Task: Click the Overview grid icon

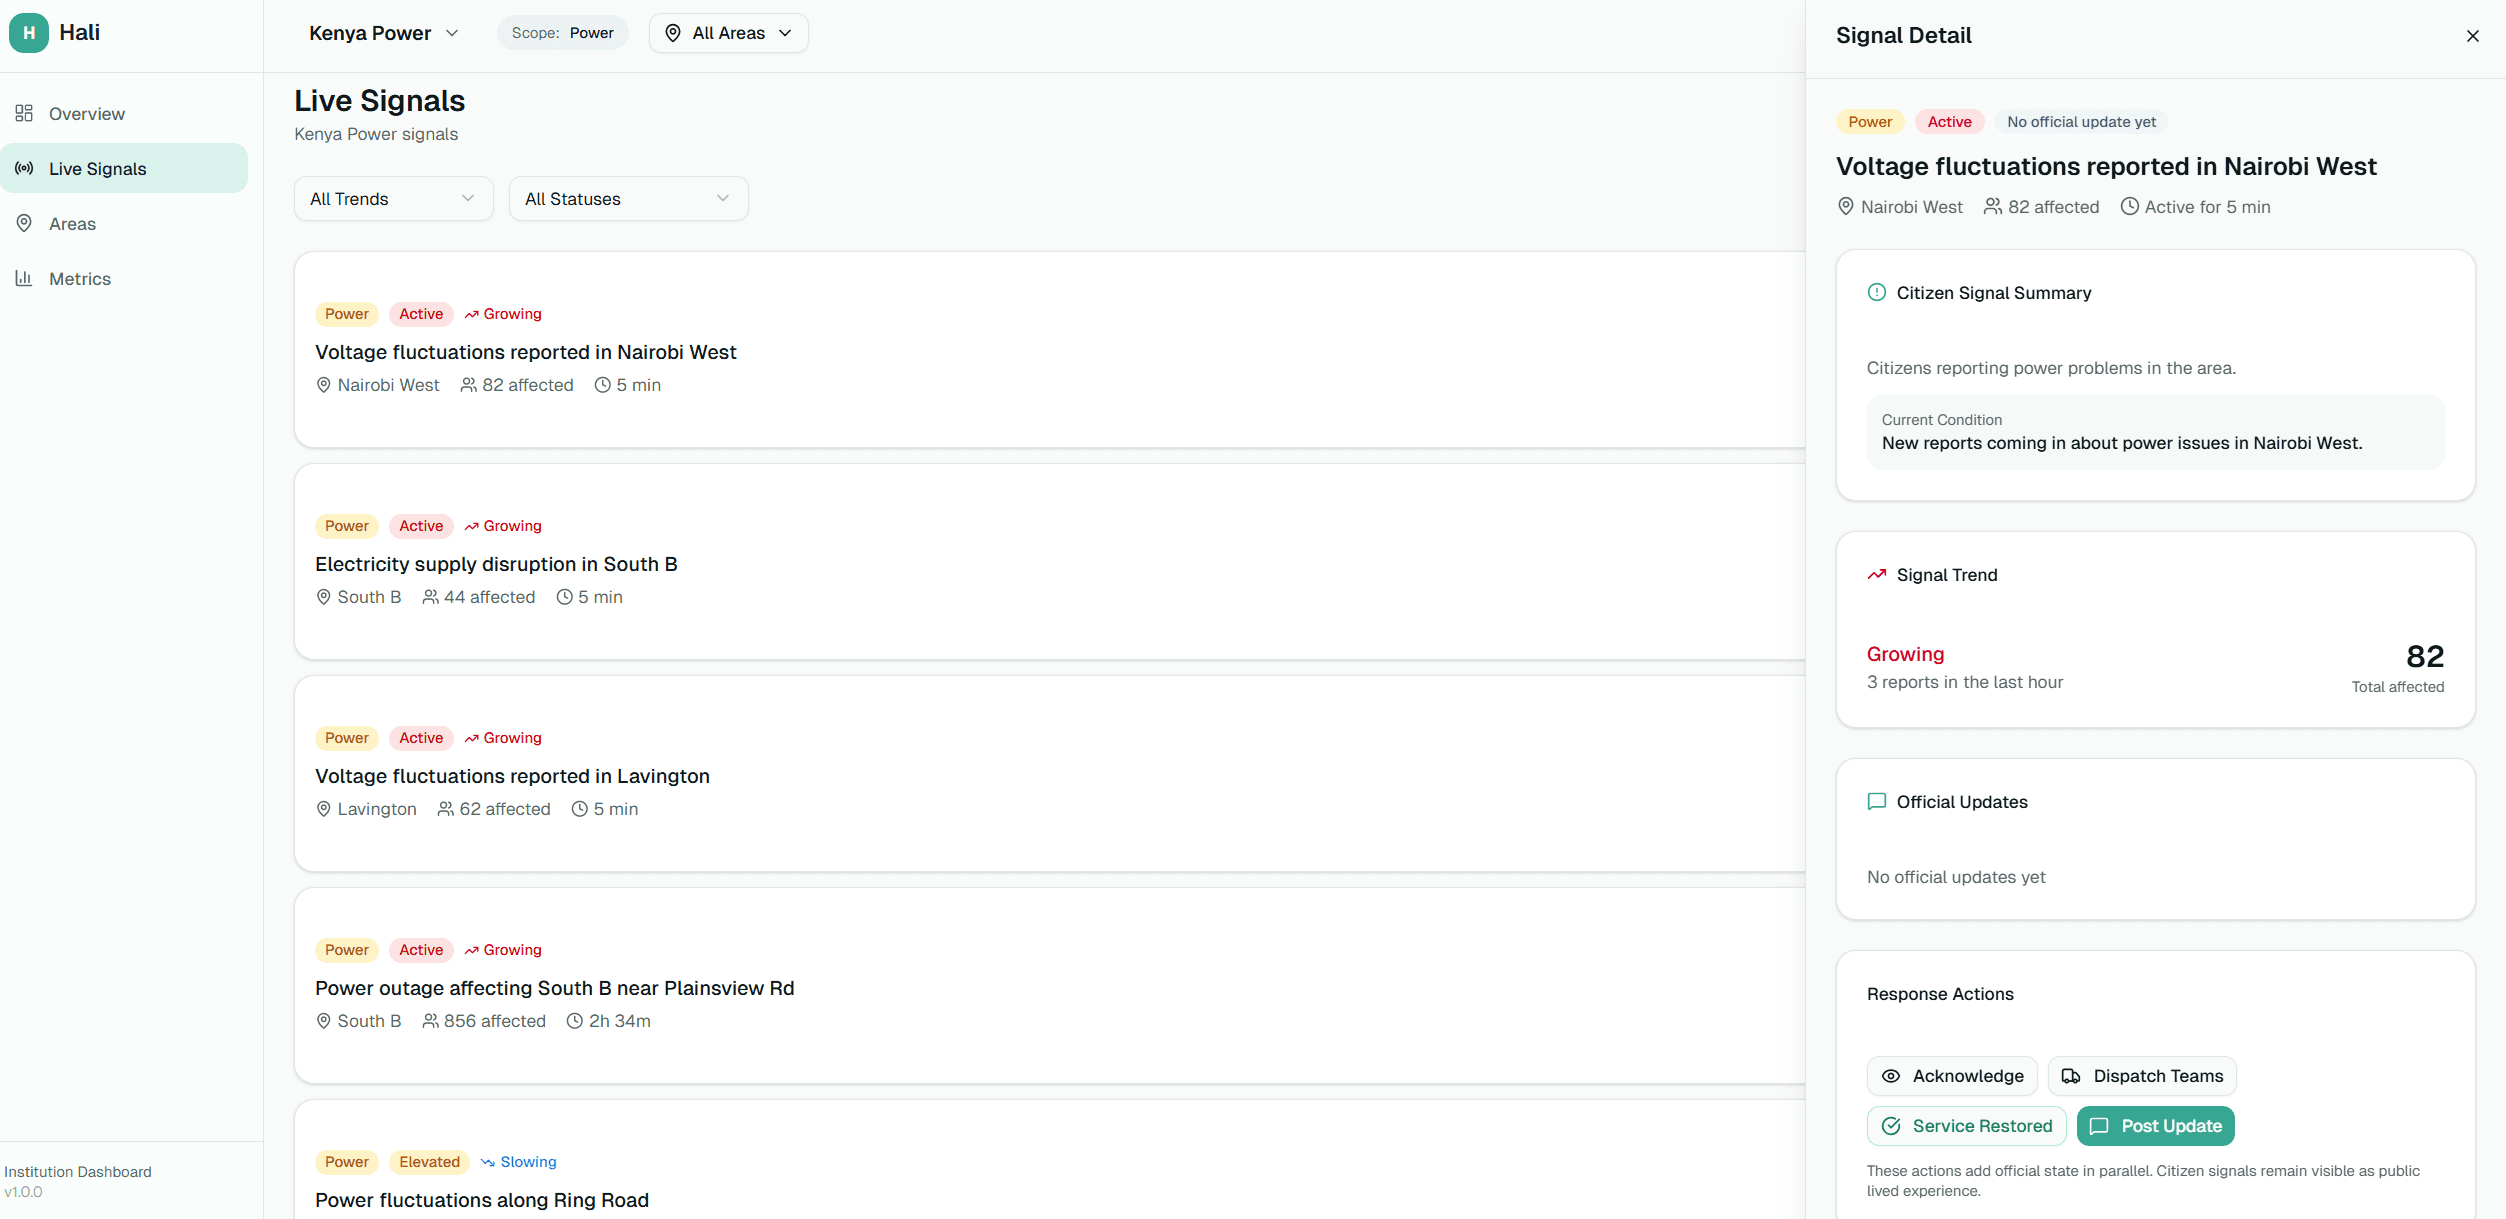Action: (x=24, y=113)
